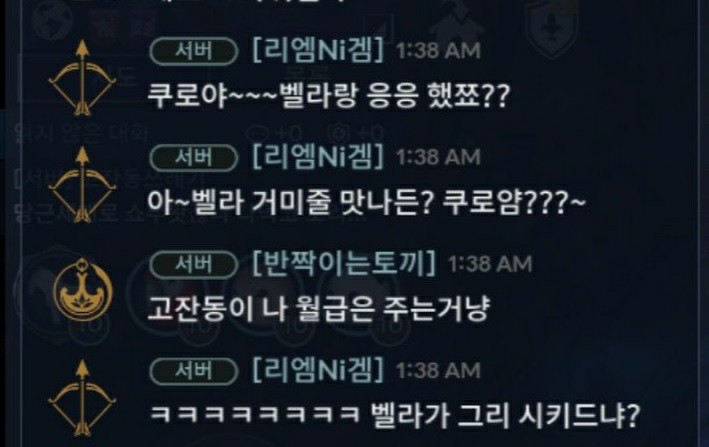Select the message '쿠로야~~~벨라랑 응응 했쬬??'
Image resolution: width=709 pixels, height=447 pixels.
[x=329, y=96]
